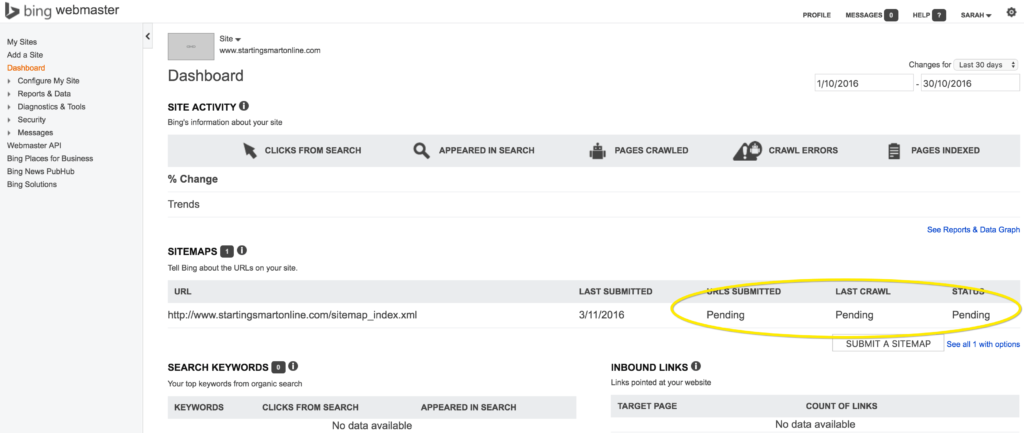Click the Appeared In Search activity label

[x=487, y=150]
